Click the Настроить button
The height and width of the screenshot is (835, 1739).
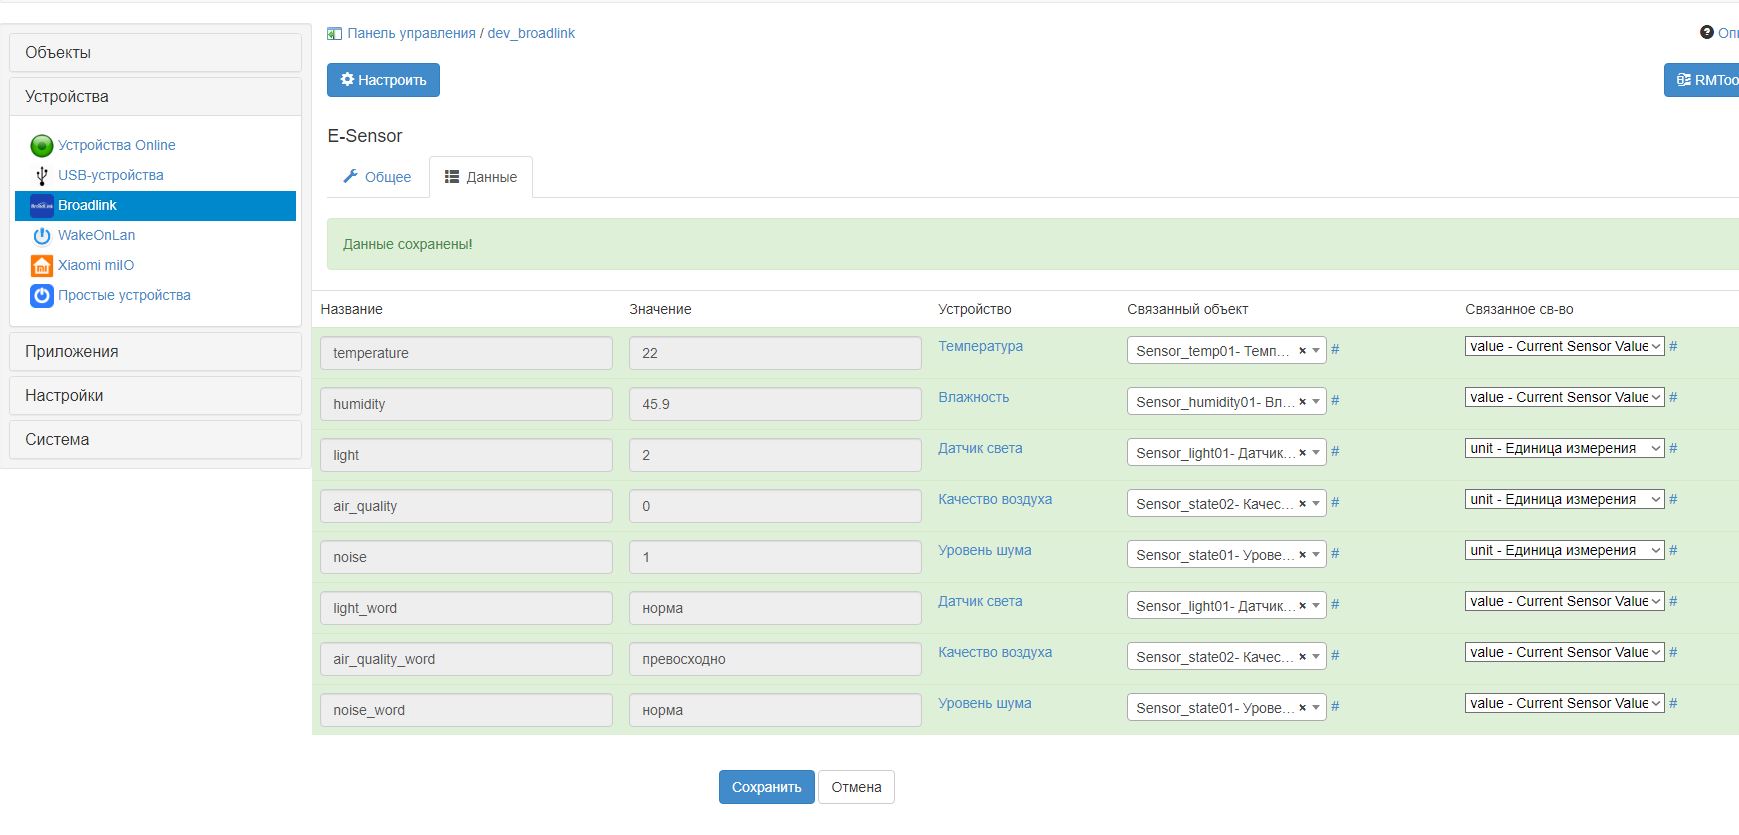[383, 80]
